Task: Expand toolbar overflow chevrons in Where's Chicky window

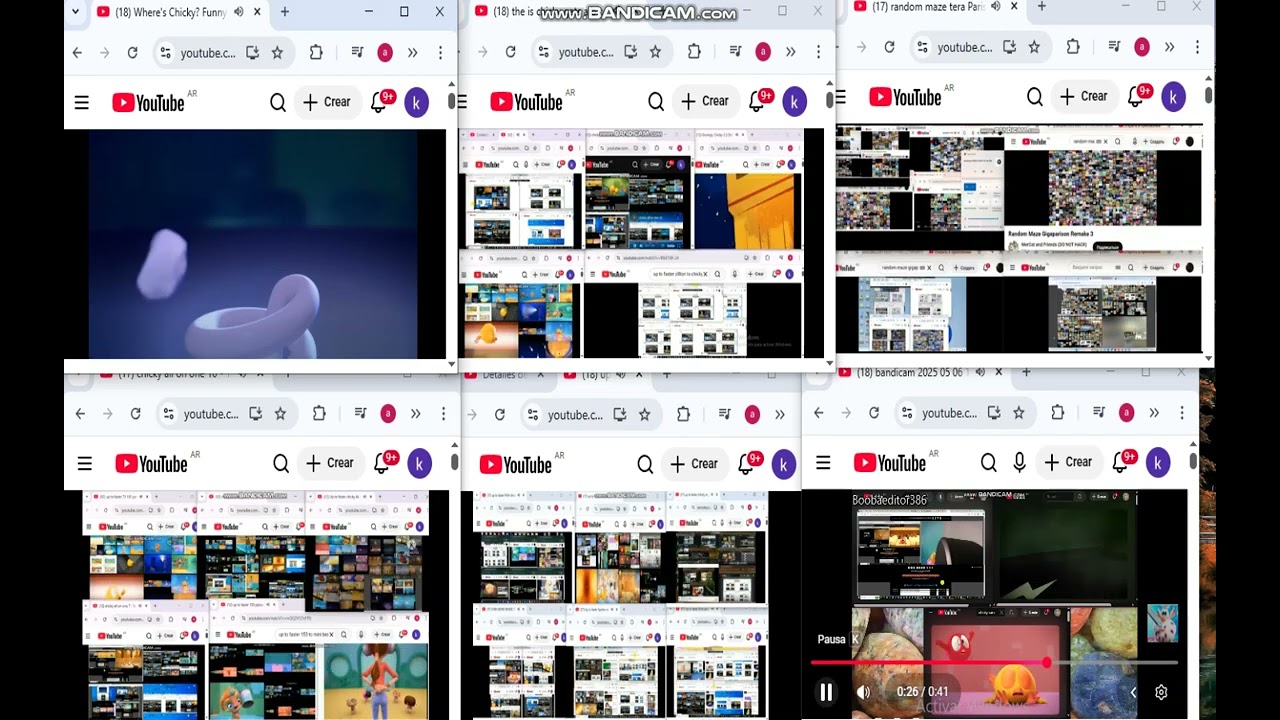Action: (412, 53)
